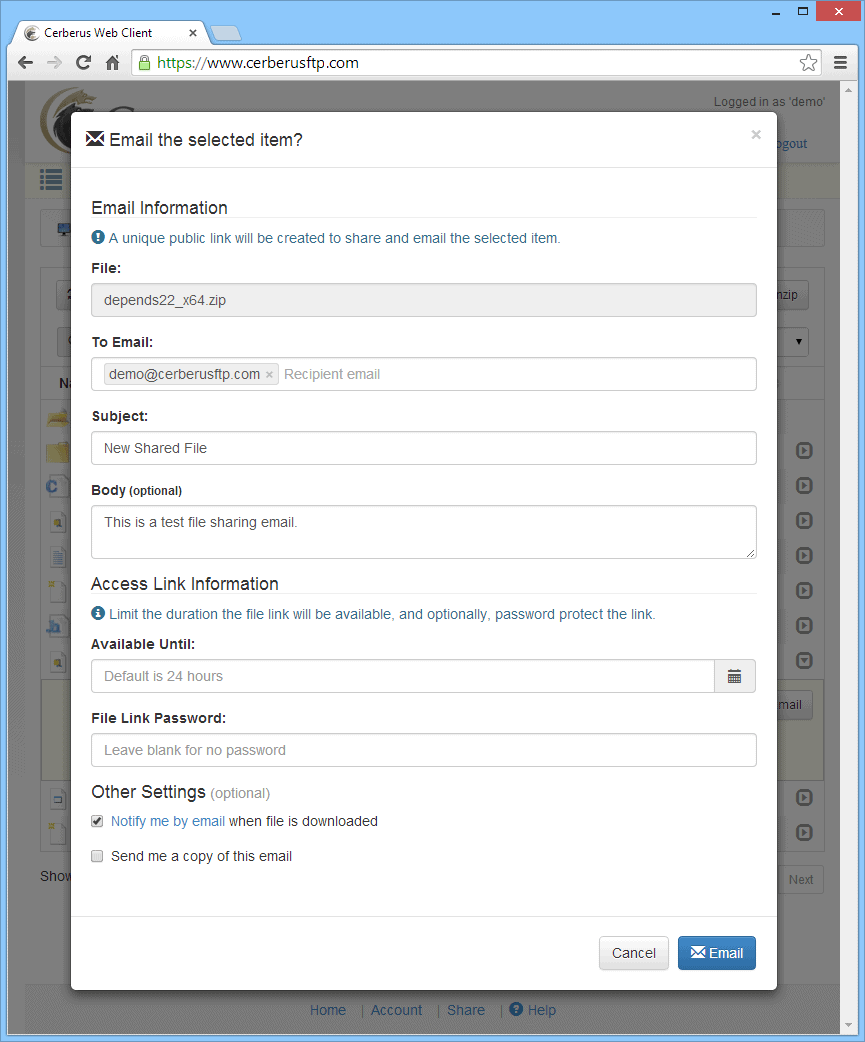Image resolution: width=865 pixels, height=1042 pixels.
Task: Click the info icon under Access Link Information
Action: (x=97, y=613)
